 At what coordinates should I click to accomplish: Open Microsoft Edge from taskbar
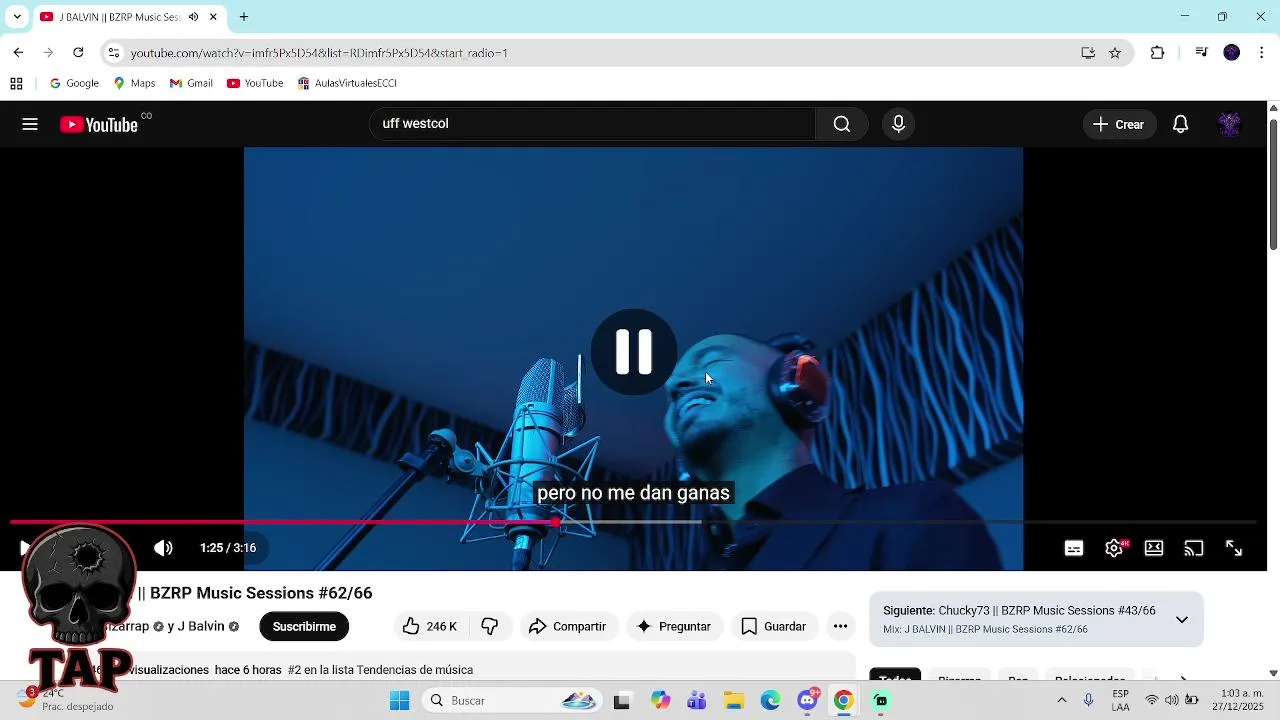[770, 701]
